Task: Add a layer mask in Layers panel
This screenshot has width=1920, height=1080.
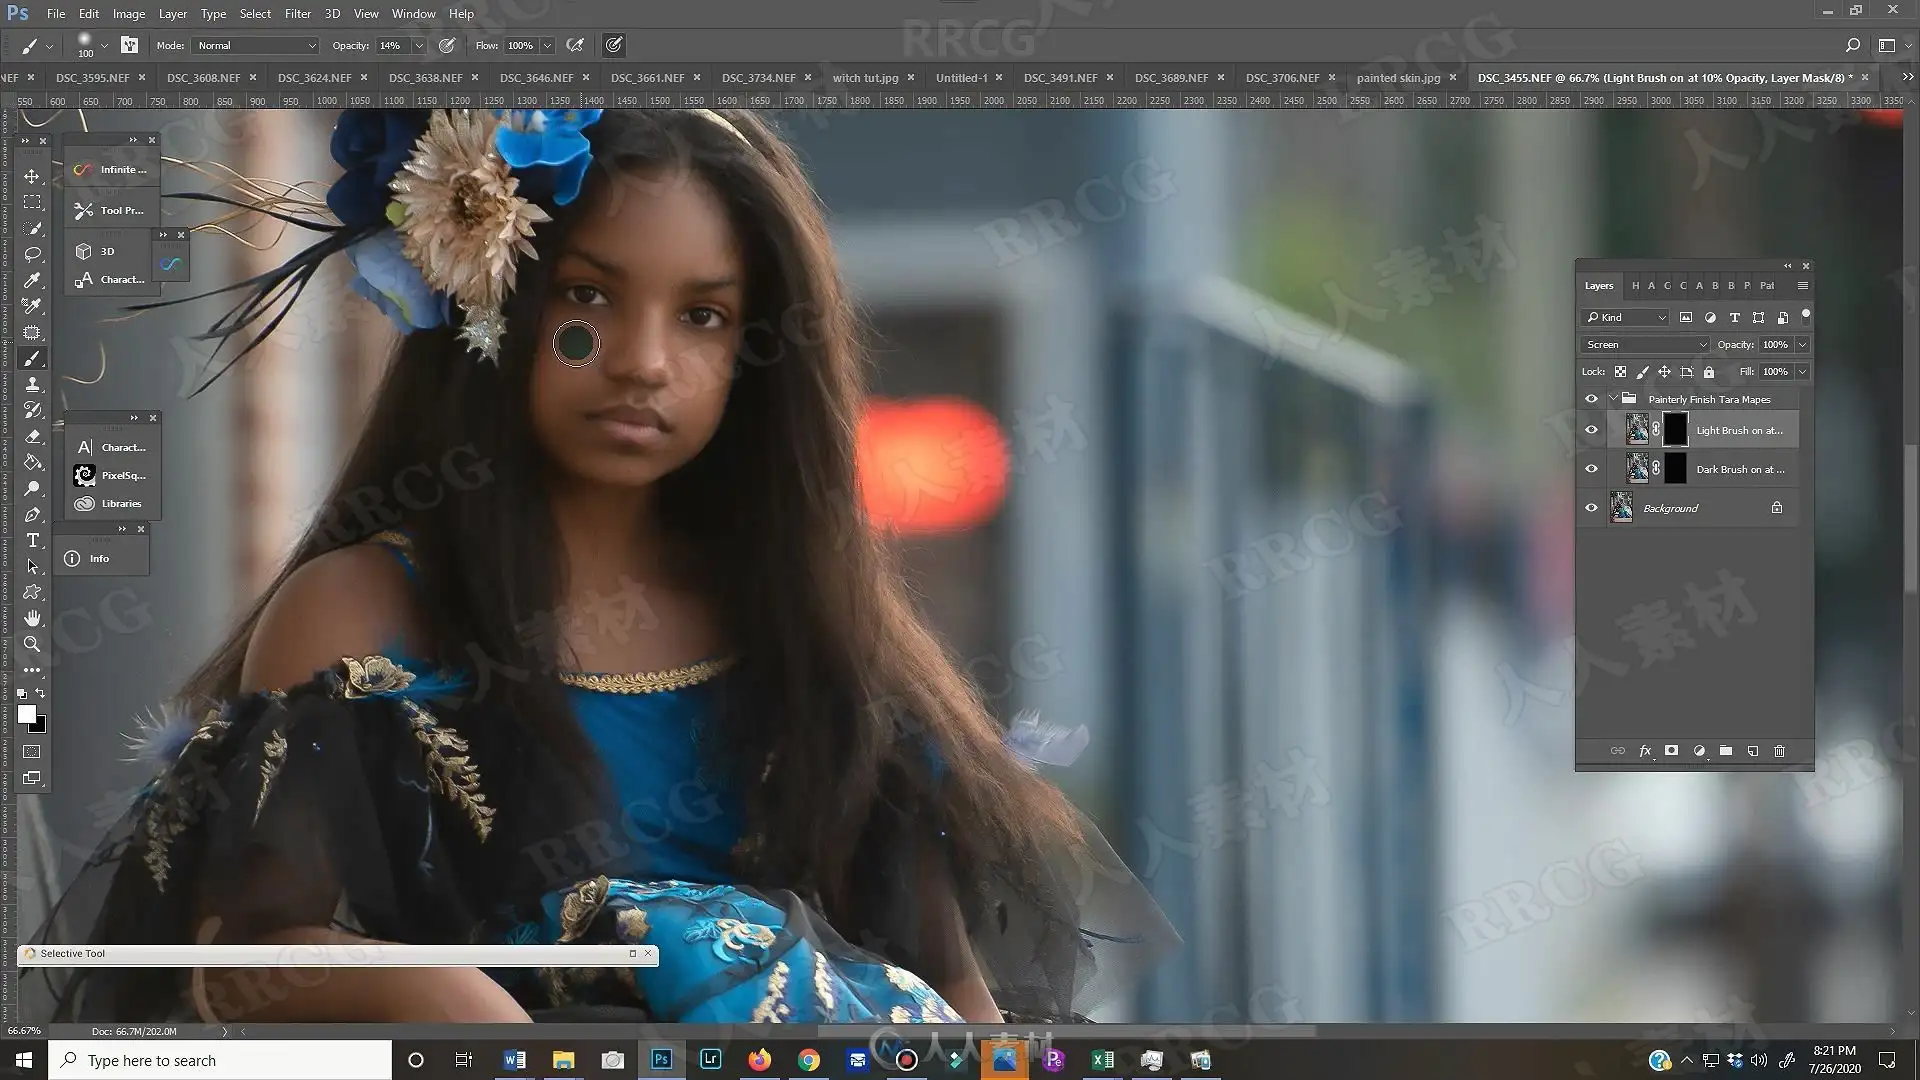Action: 1671,750
